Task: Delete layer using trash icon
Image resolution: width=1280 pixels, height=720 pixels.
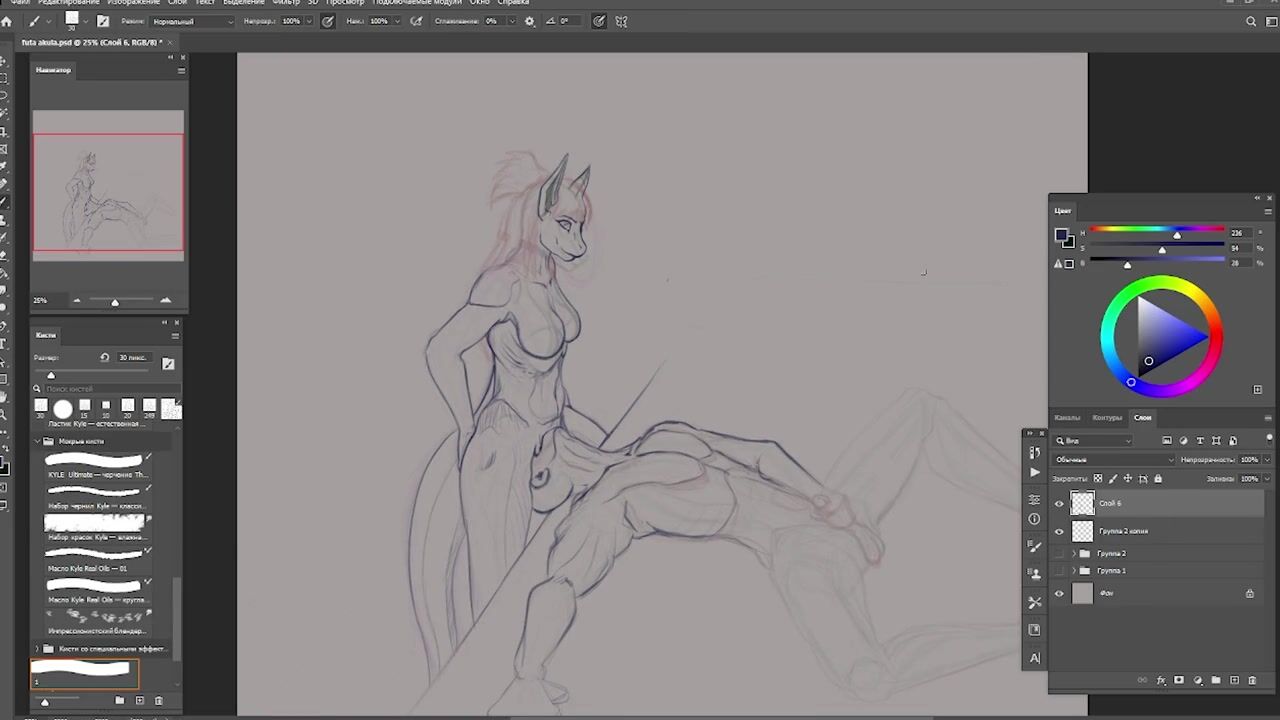Action: 1252,681
